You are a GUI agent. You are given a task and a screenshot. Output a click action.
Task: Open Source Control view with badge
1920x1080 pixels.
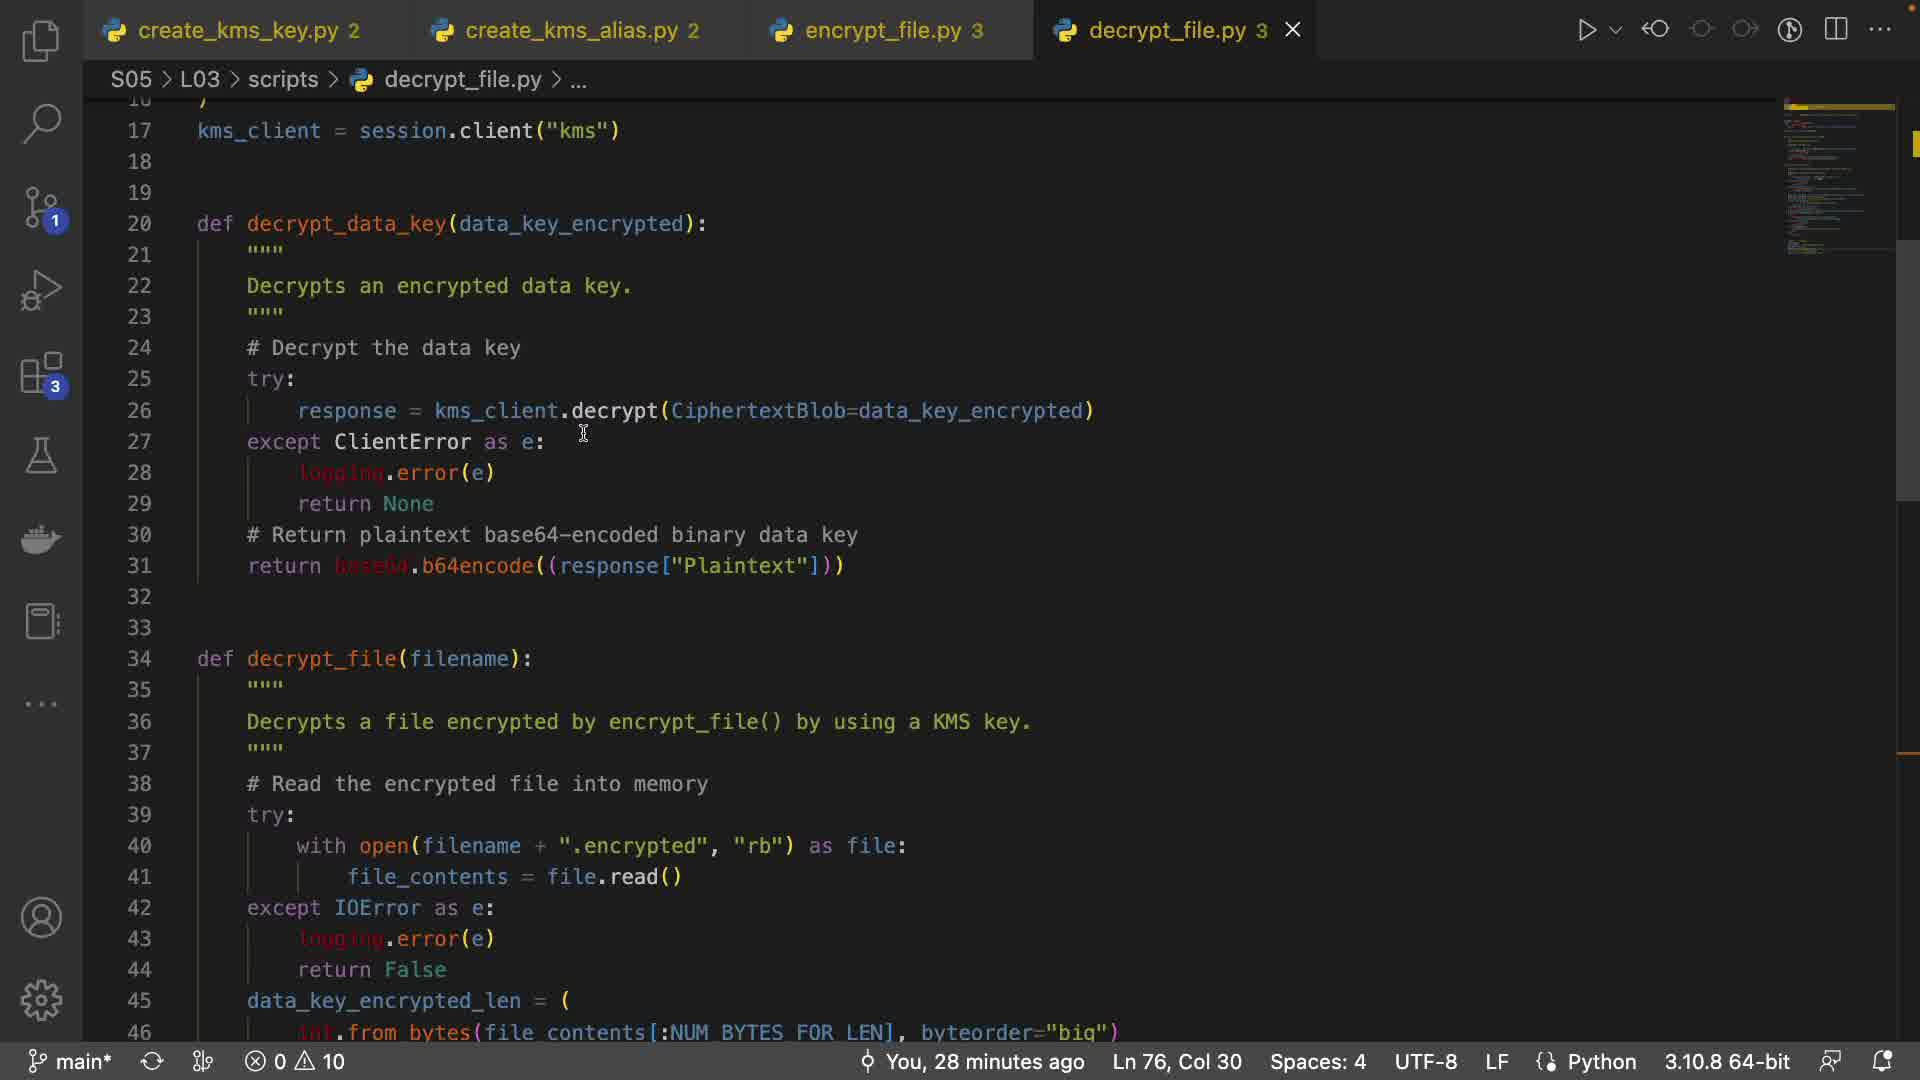pos(41,208)
